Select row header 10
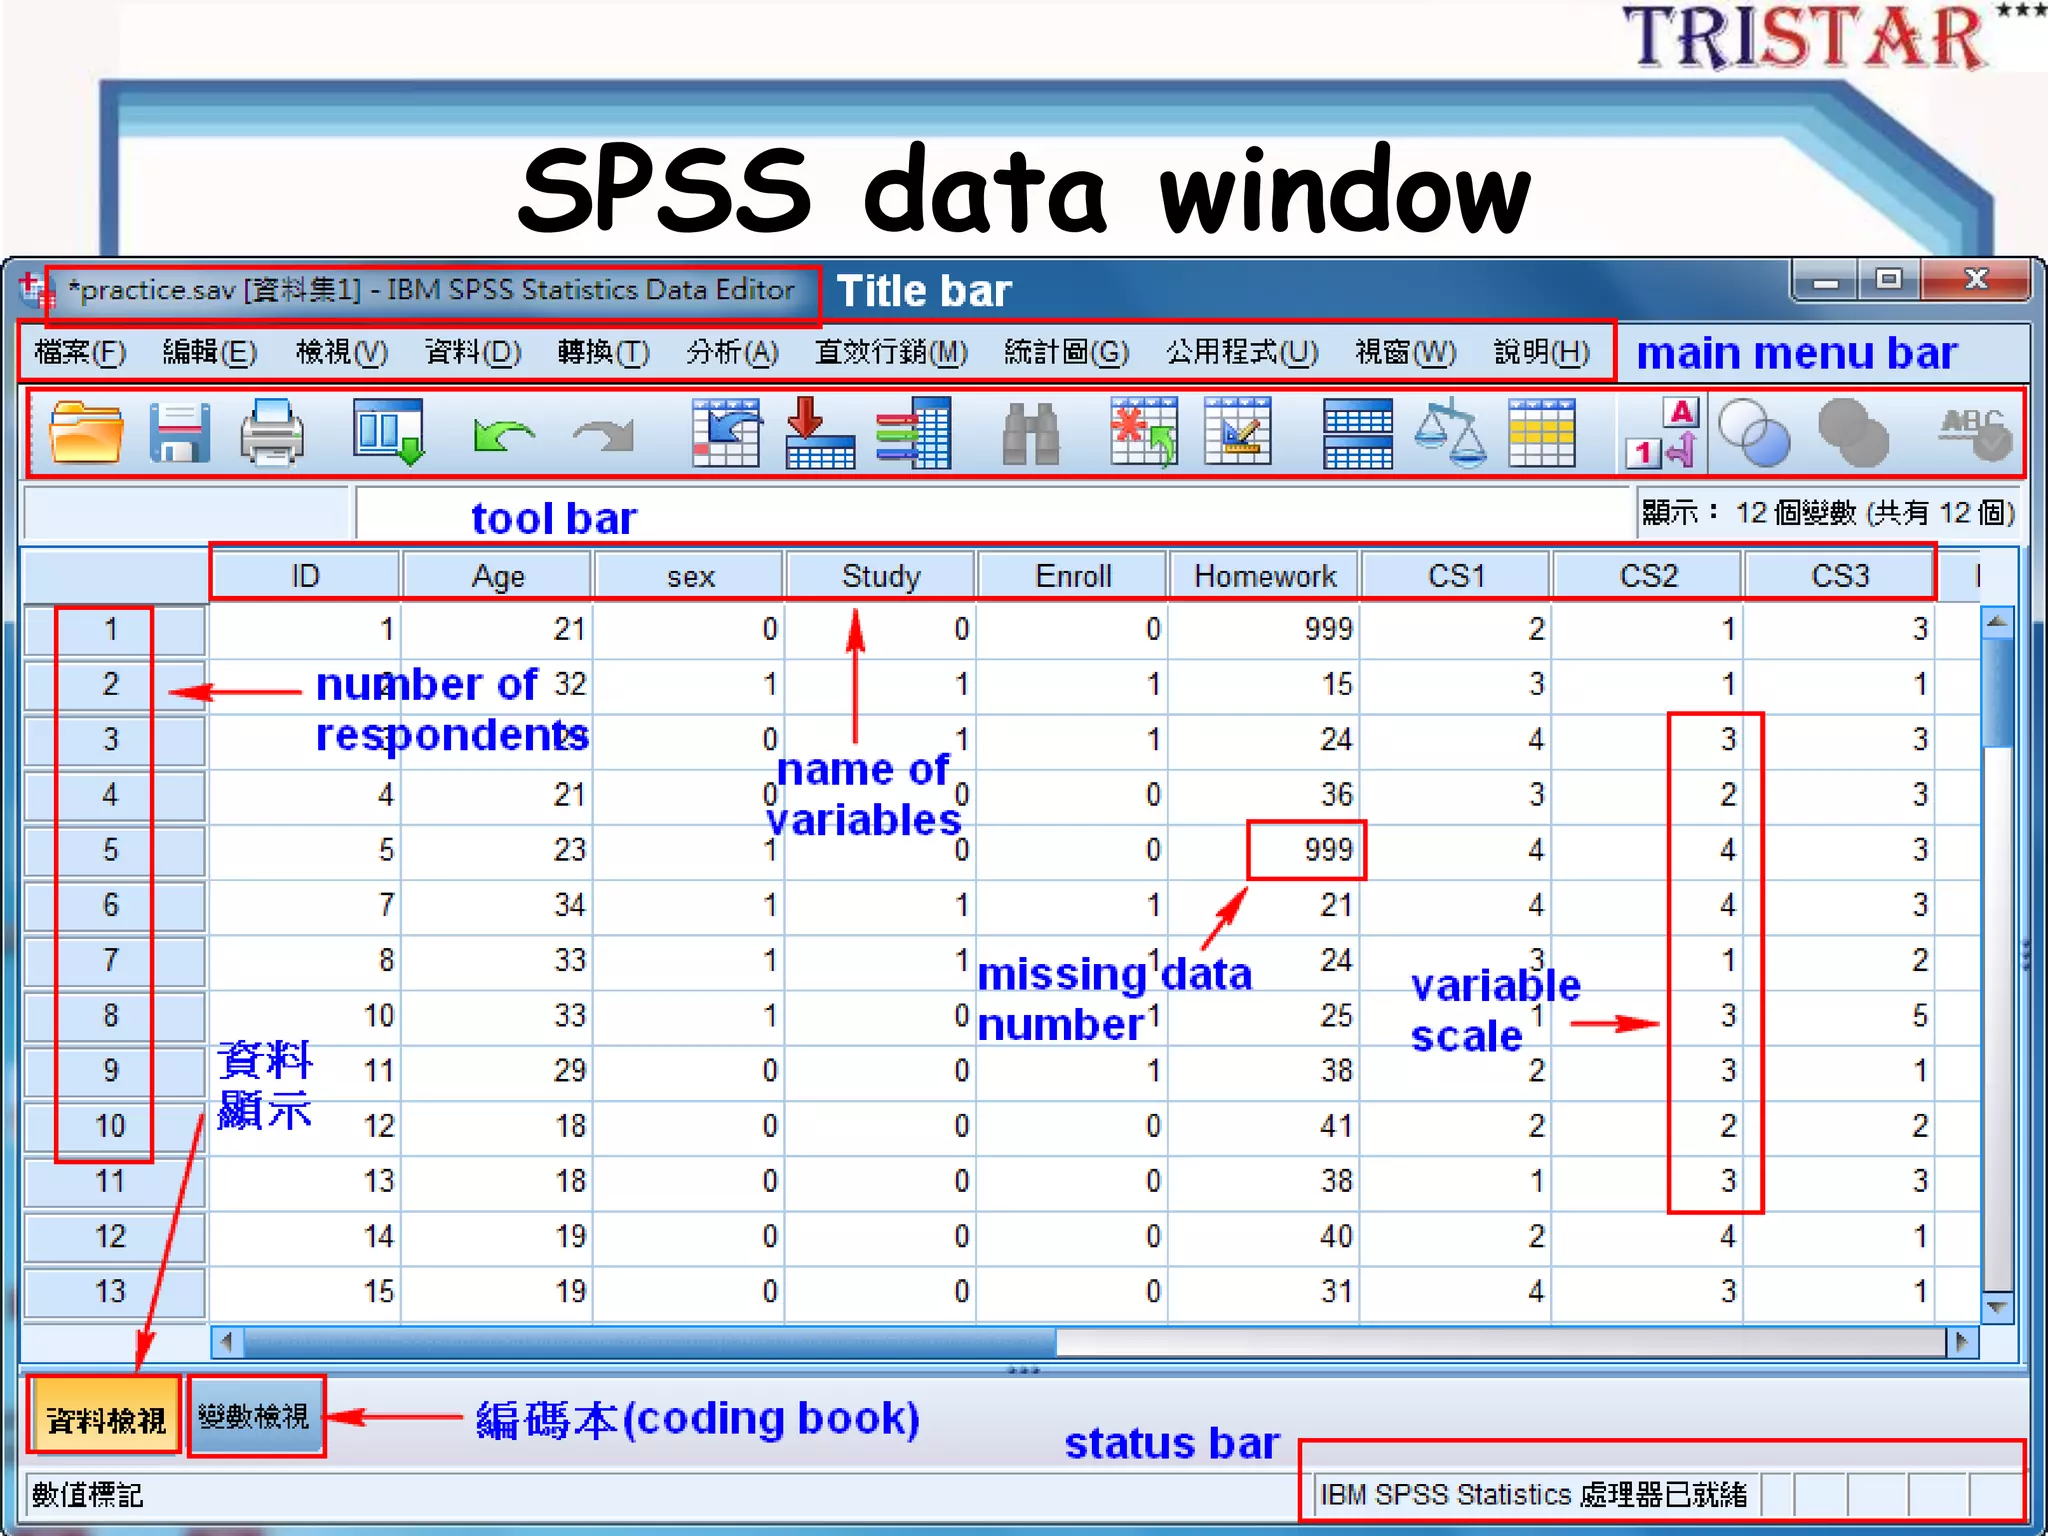The height and width of the screenshot is (1536, 2048). coord(113,1126)
